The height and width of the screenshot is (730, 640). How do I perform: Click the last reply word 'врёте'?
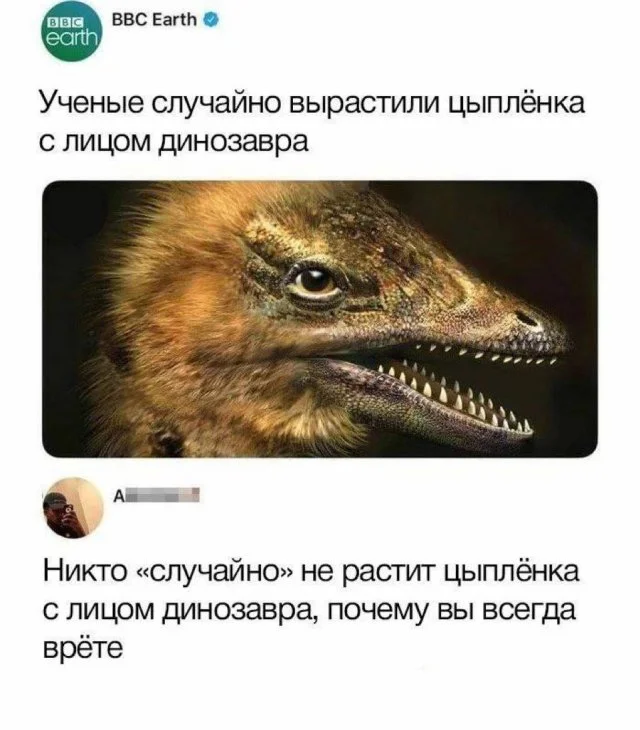[x=83, y=649]
